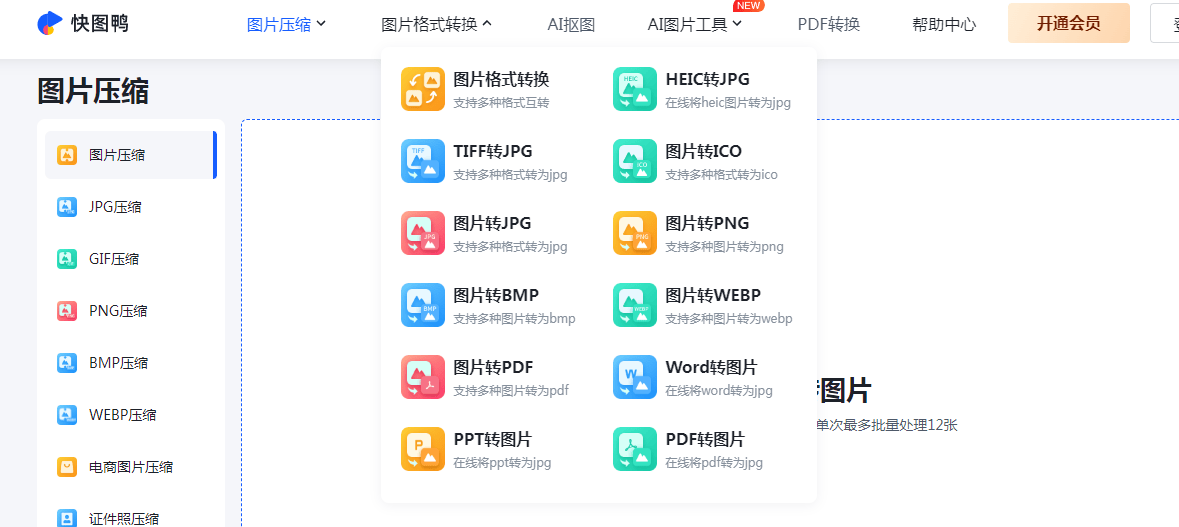Click the text 支持多种格式互转
The width and height of the screenshot is (1179, 527).
502,103
